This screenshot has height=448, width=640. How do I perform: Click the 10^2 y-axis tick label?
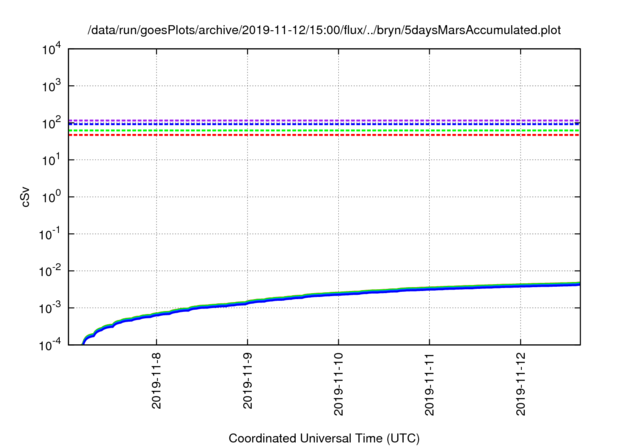coord(52,123)
